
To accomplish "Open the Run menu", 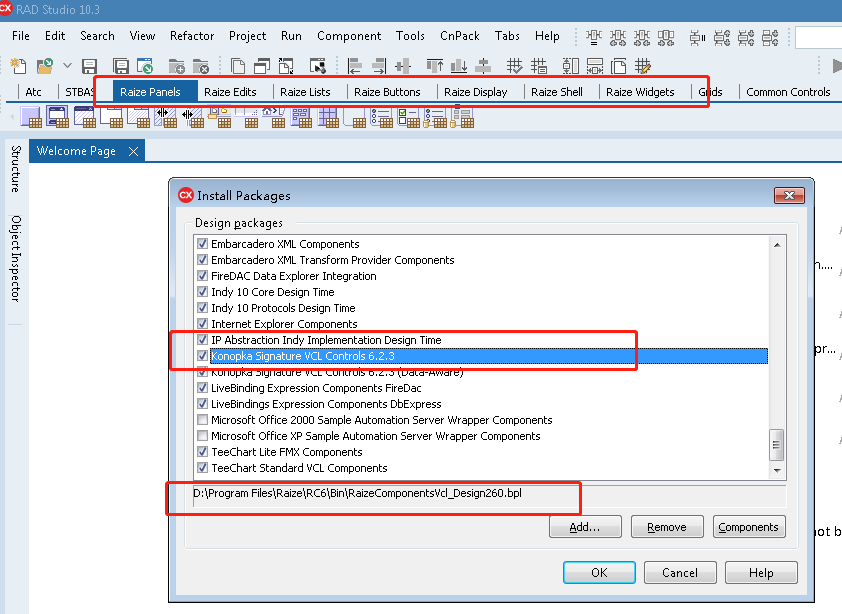I will (291, 36).
